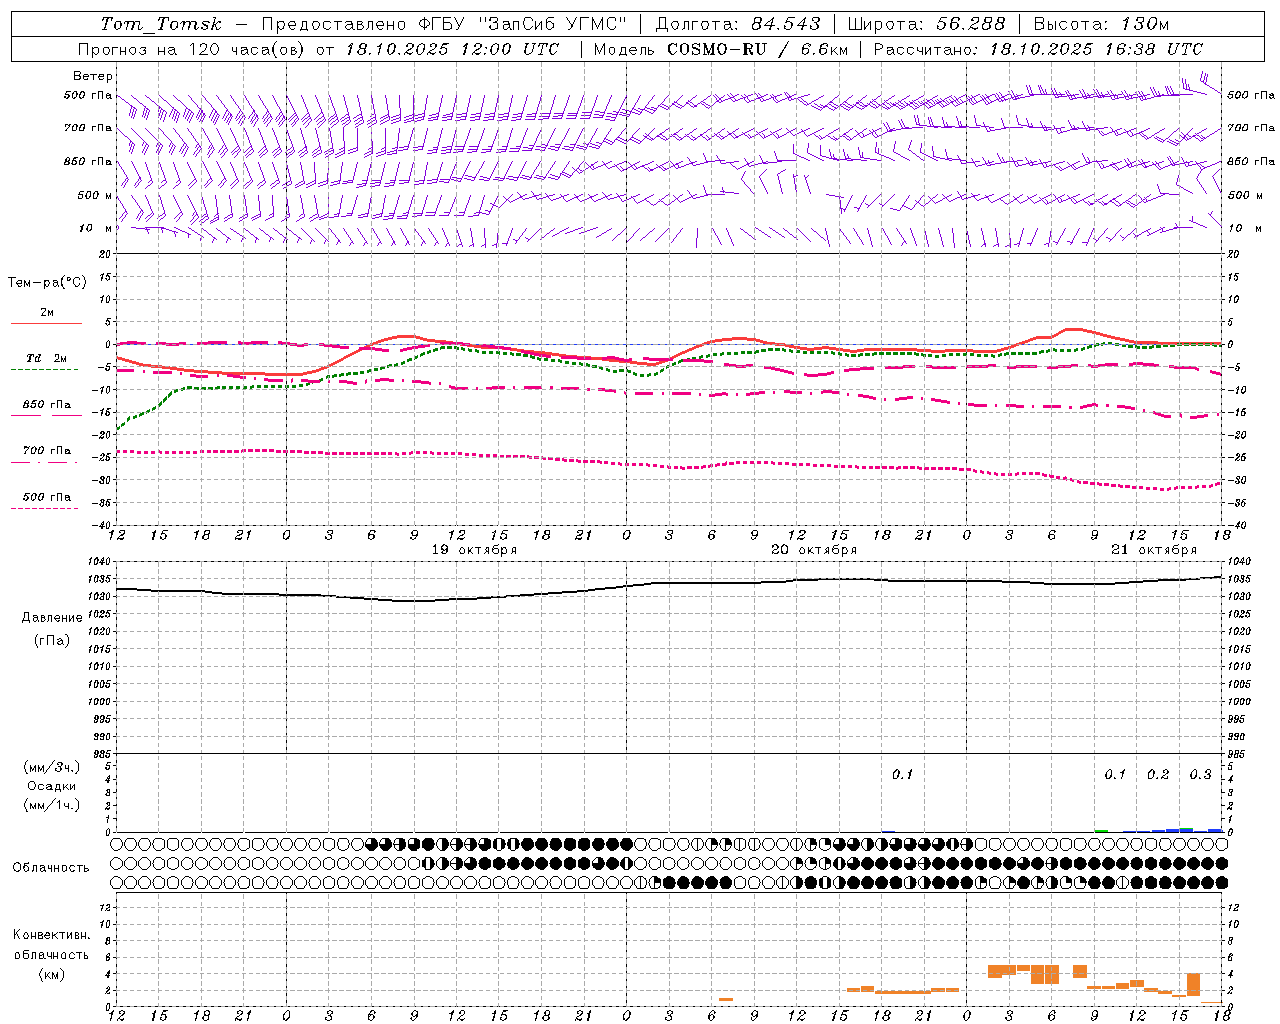
Task: Click the left '1040' pressure axis value
Action: tap(100, 562)
